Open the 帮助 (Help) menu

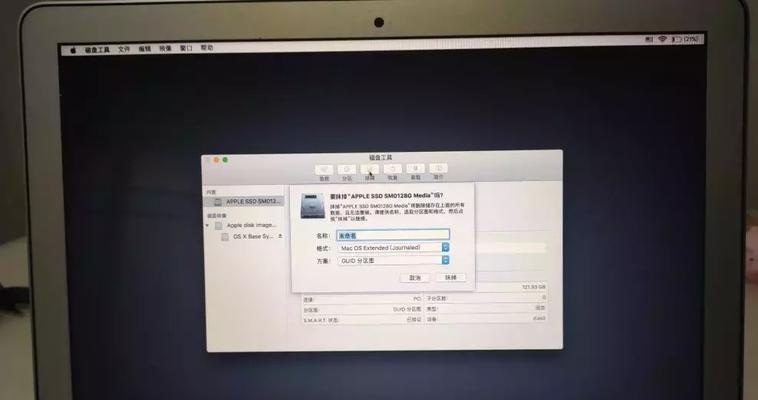207,48
